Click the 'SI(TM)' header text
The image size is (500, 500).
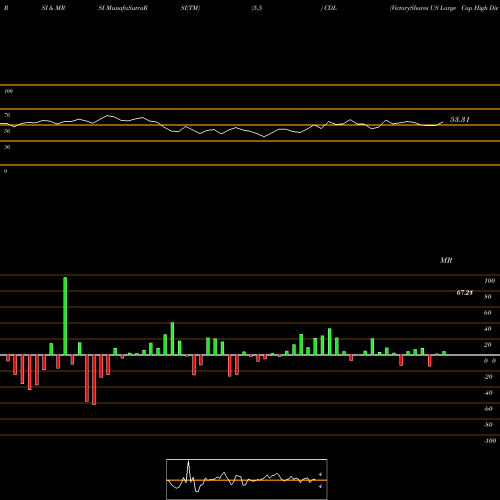click(190, 8)
